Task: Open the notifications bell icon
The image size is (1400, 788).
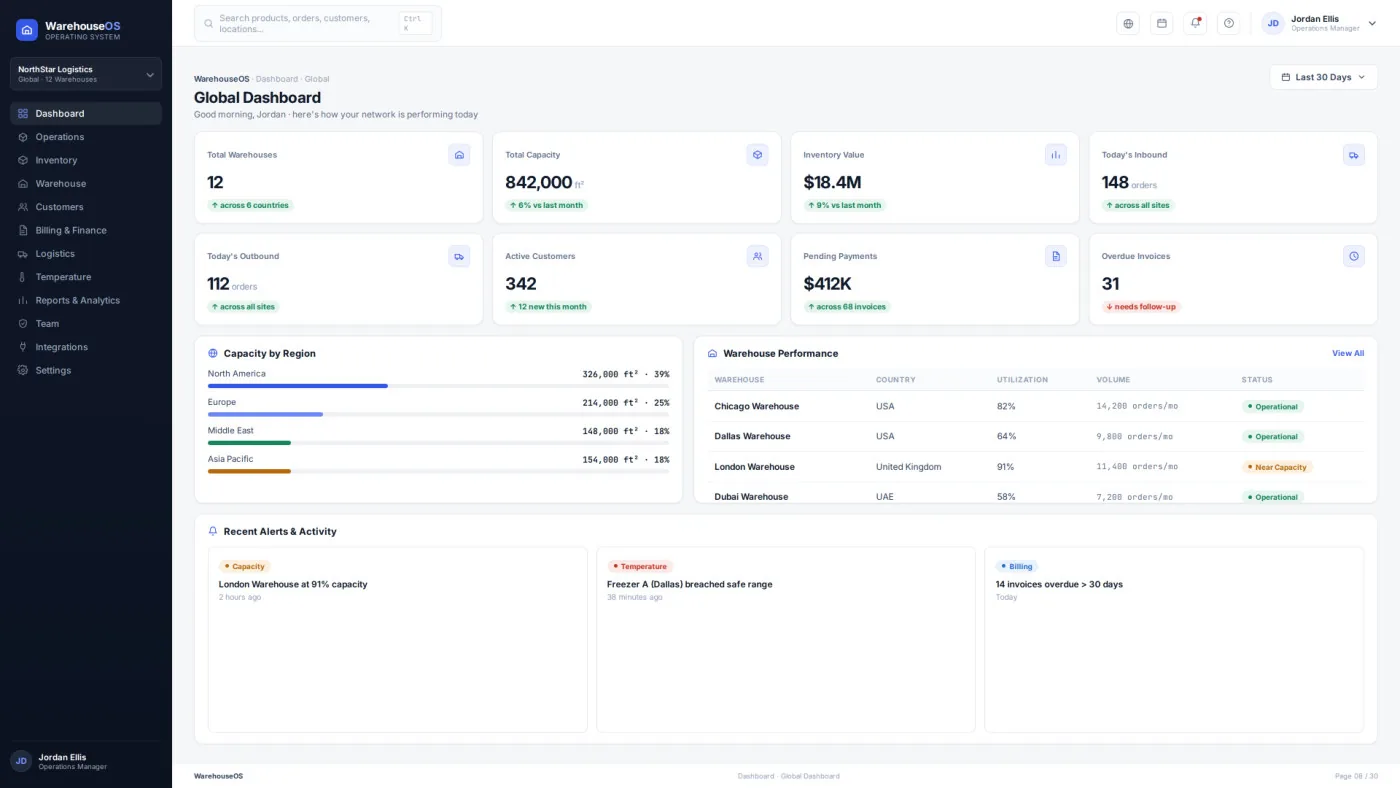Action: 1195,23
